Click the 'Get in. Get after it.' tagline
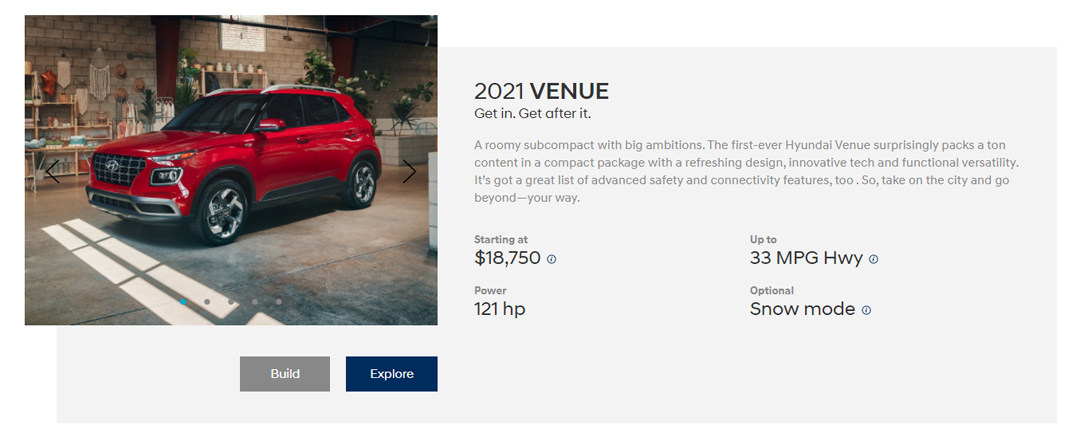The width and height of the screenshot is (1080, 433). 539,114
